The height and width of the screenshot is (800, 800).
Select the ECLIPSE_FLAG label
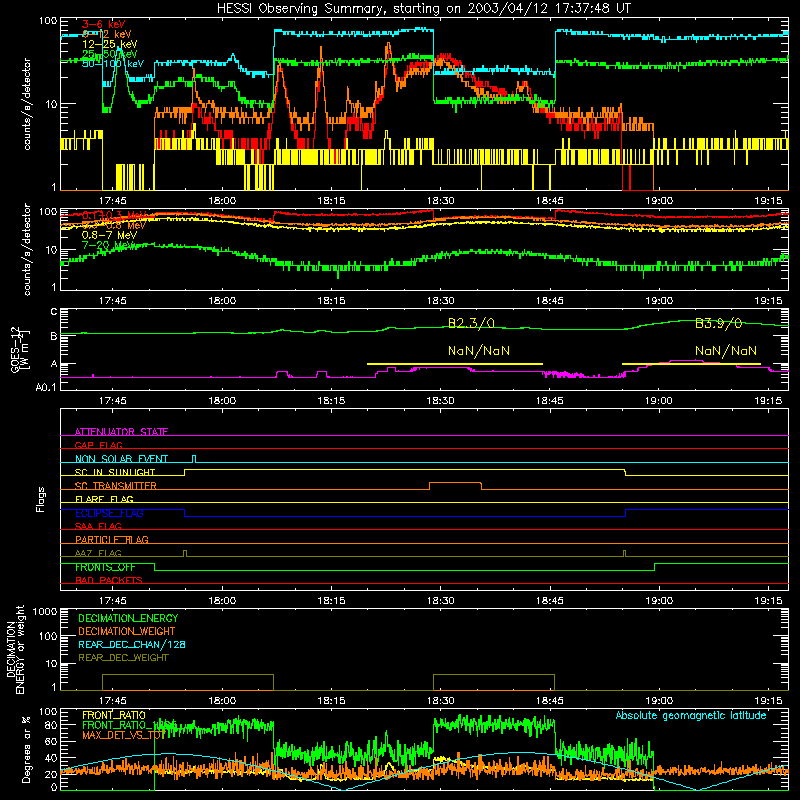pyautogui.click(x=109, y=513)
